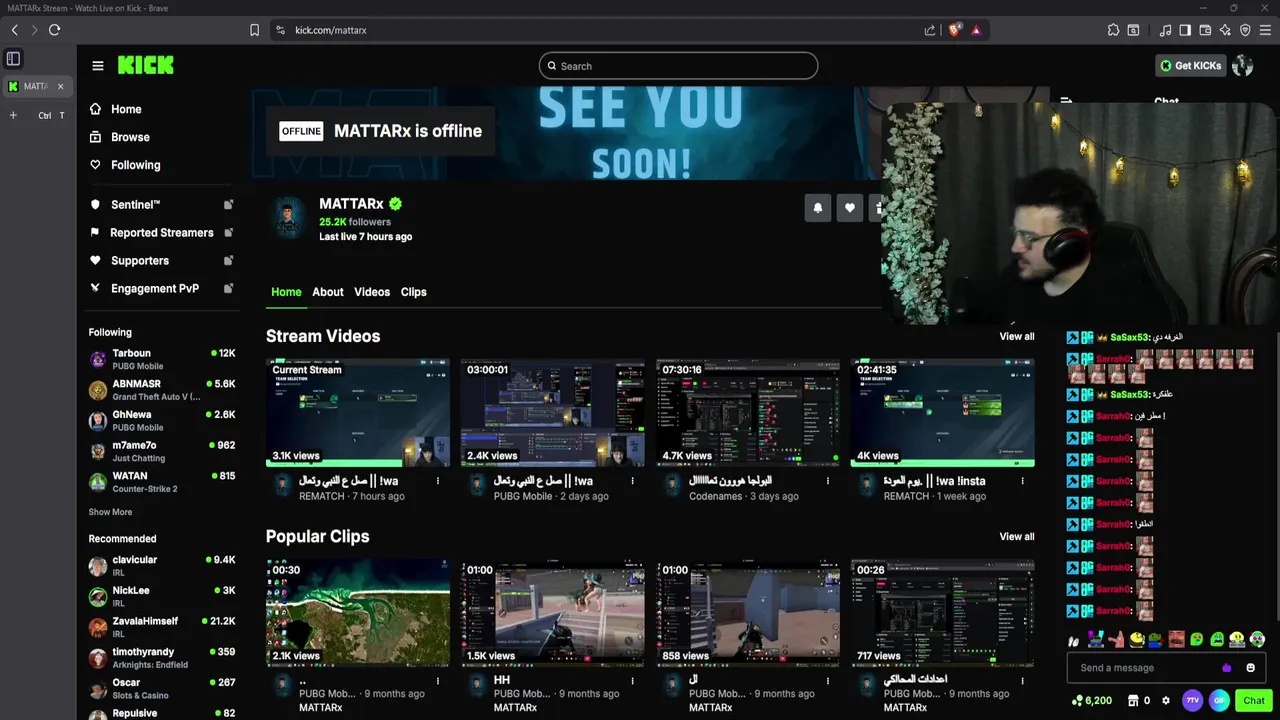This screenshot has width=1280, height=720.
Task: Open options menu for PUBG Mobile 2 days ago video
Action: coord(632,481)
